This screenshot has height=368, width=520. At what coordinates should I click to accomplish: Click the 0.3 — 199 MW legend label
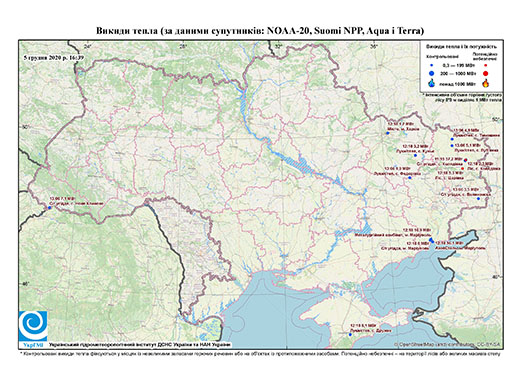tap(459, 65)
